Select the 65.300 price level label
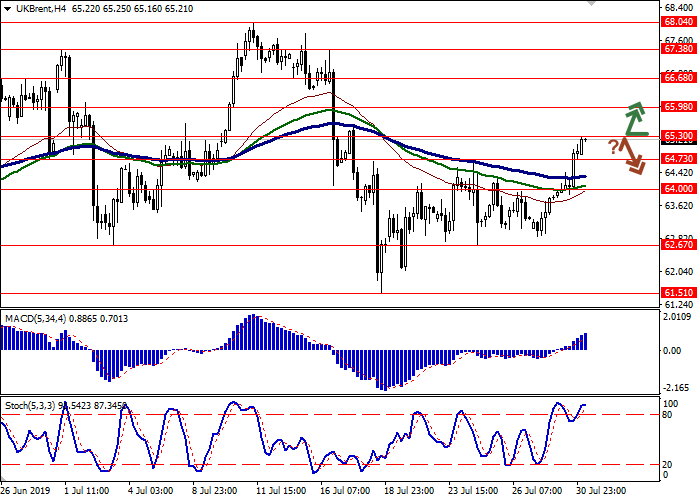This screenshot has width=700, height=500. [678, 135]
